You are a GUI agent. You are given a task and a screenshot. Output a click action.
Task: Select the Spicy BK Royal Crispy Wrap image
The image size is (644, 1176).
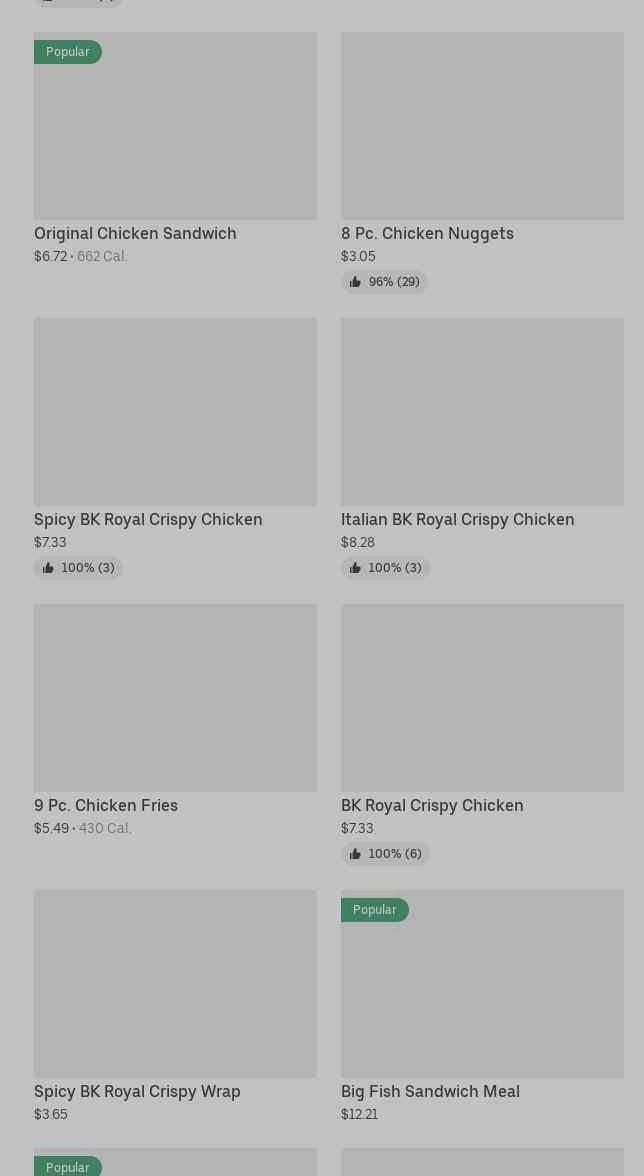click(175, 984)
